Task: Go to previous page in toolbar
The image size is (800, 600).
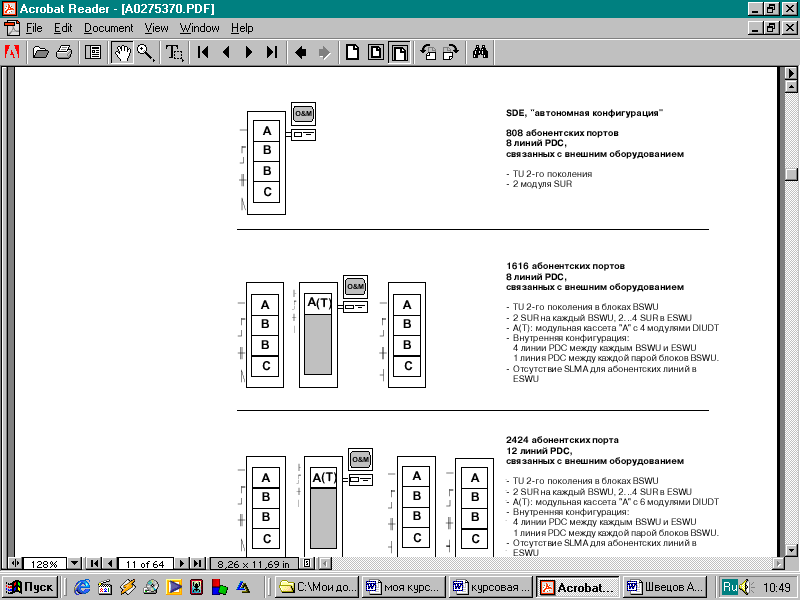Action: click(226, 53)
